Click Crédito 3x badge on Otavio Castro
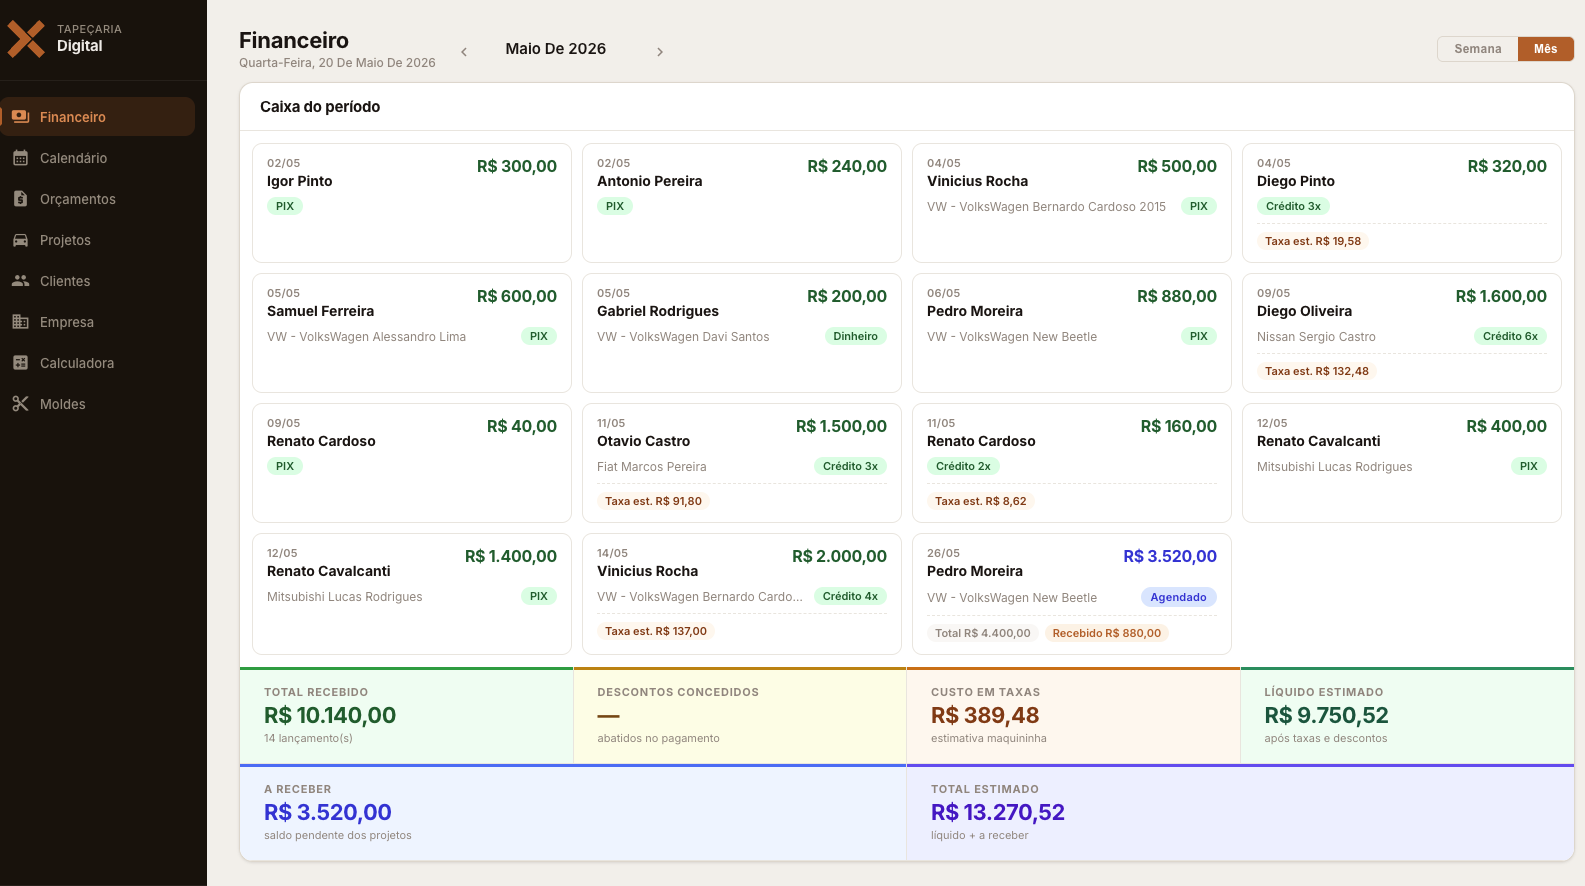The image size is (1585, 886). coord(850,466)
